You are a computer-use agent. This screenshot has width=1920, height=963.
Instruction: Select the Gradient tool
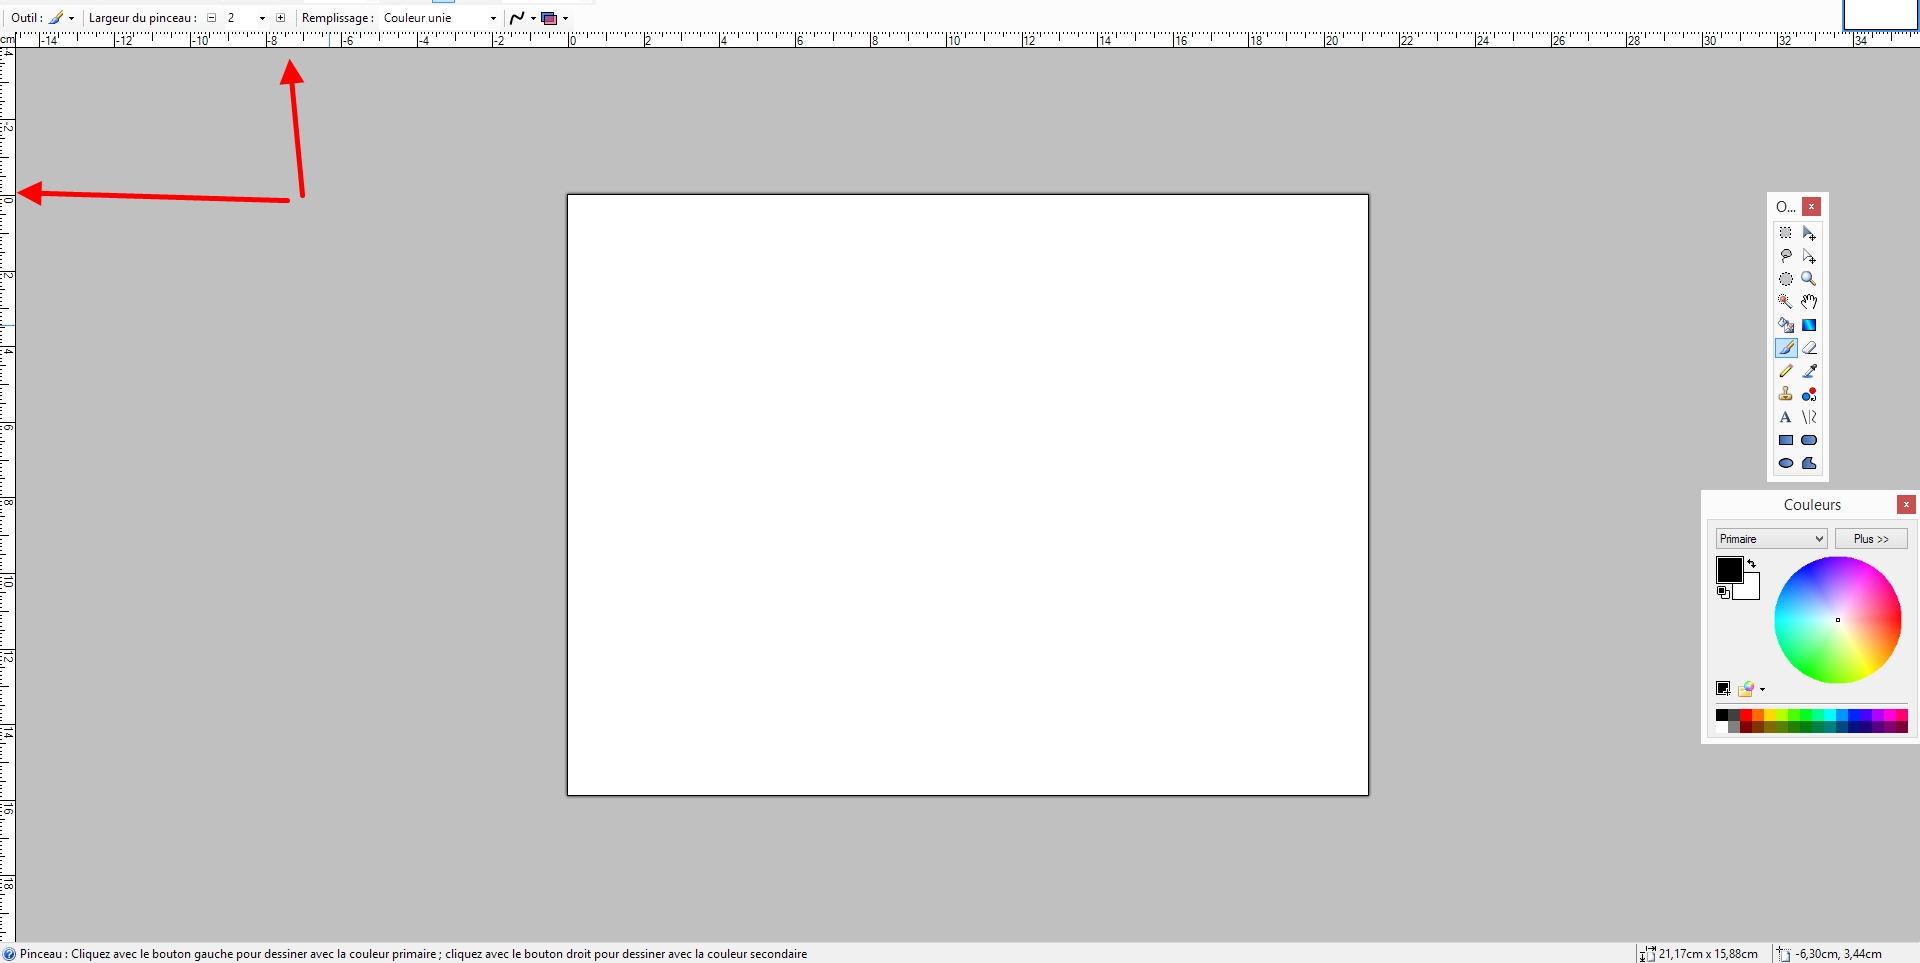[x=1809, y=325]
